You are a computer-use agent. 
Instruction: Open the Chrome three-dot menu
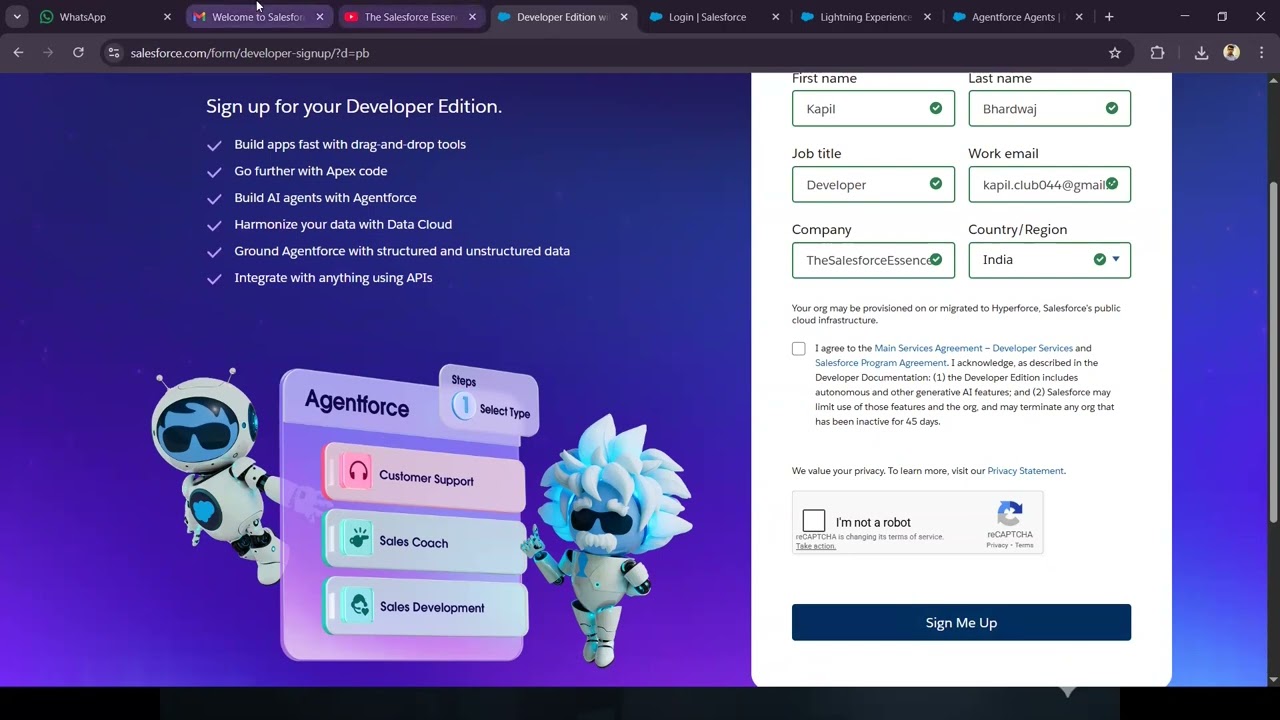pos(1260,53)
